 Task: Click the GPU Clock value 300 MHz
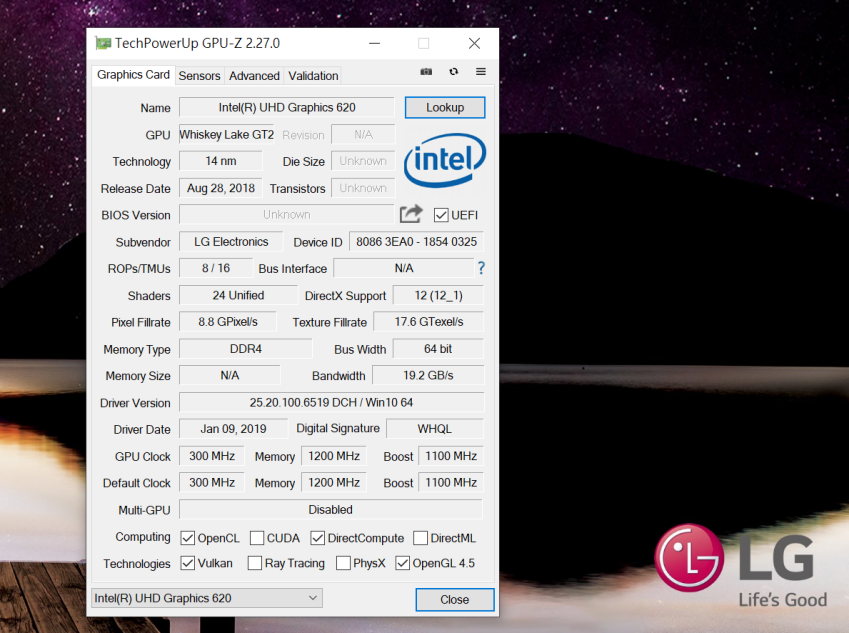(x=212, y=456)
